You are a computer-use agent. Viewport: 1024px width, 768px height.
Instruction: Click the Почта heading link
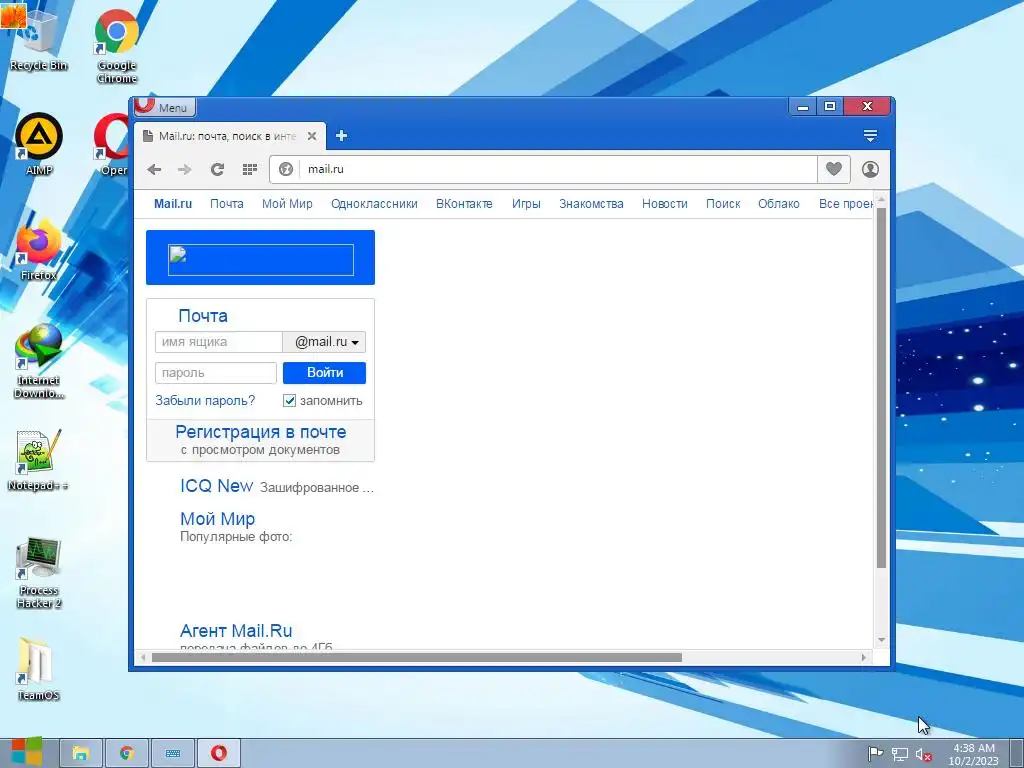(203, 316)
